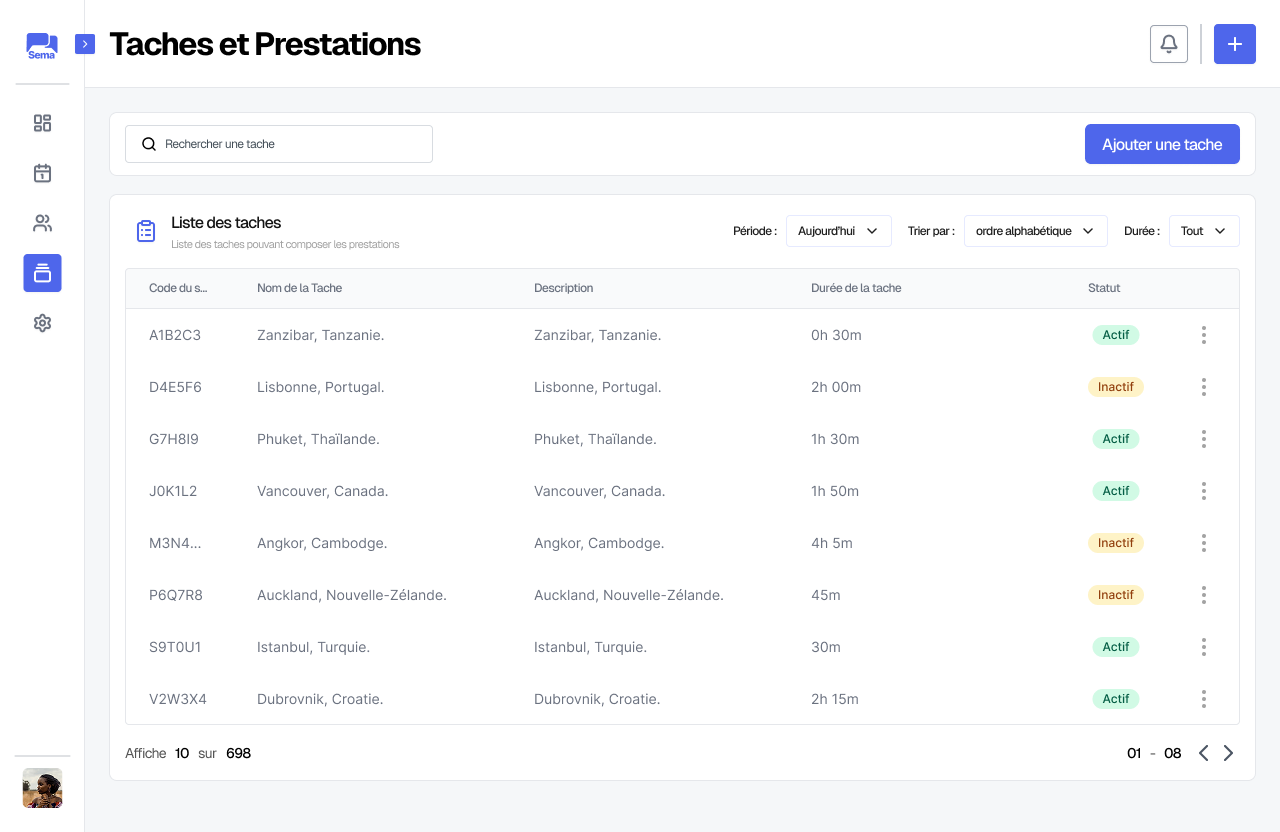This screenshot has height=832, width=1280.
Task: Click the user profile avatar thumbnail
Action: [42, 788]
